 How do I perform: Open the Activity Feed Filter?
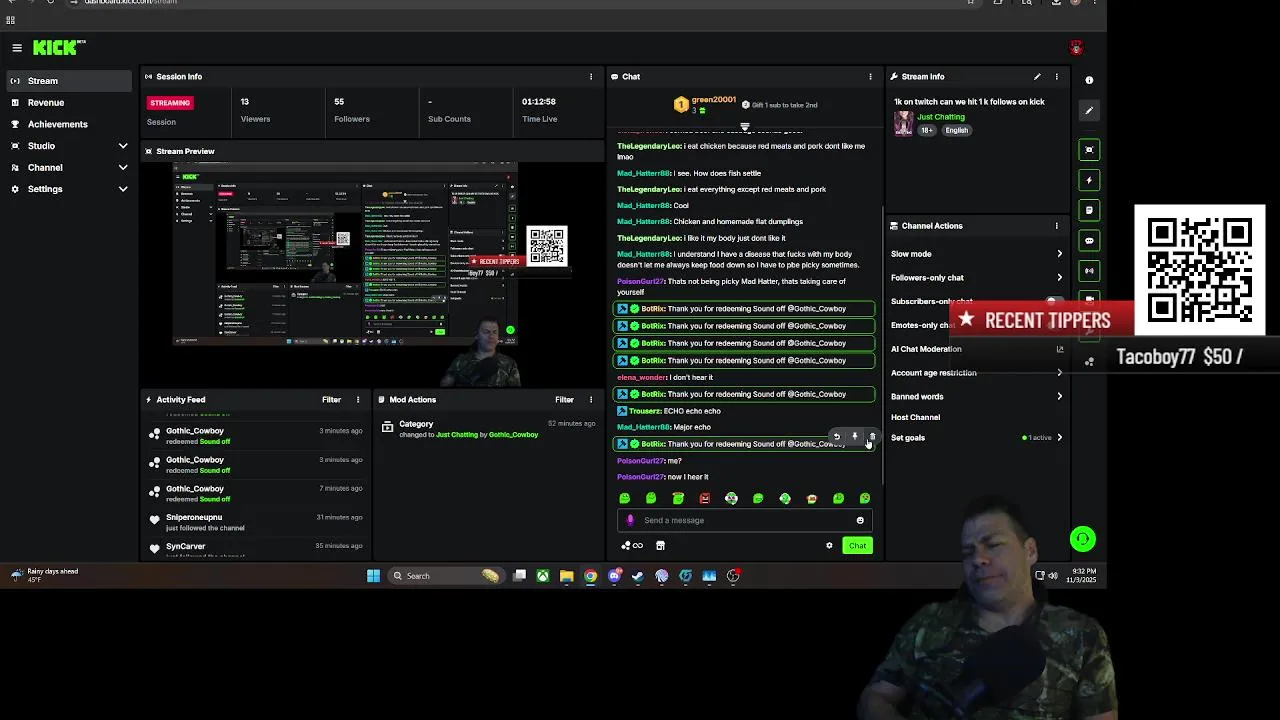[331, 400]
